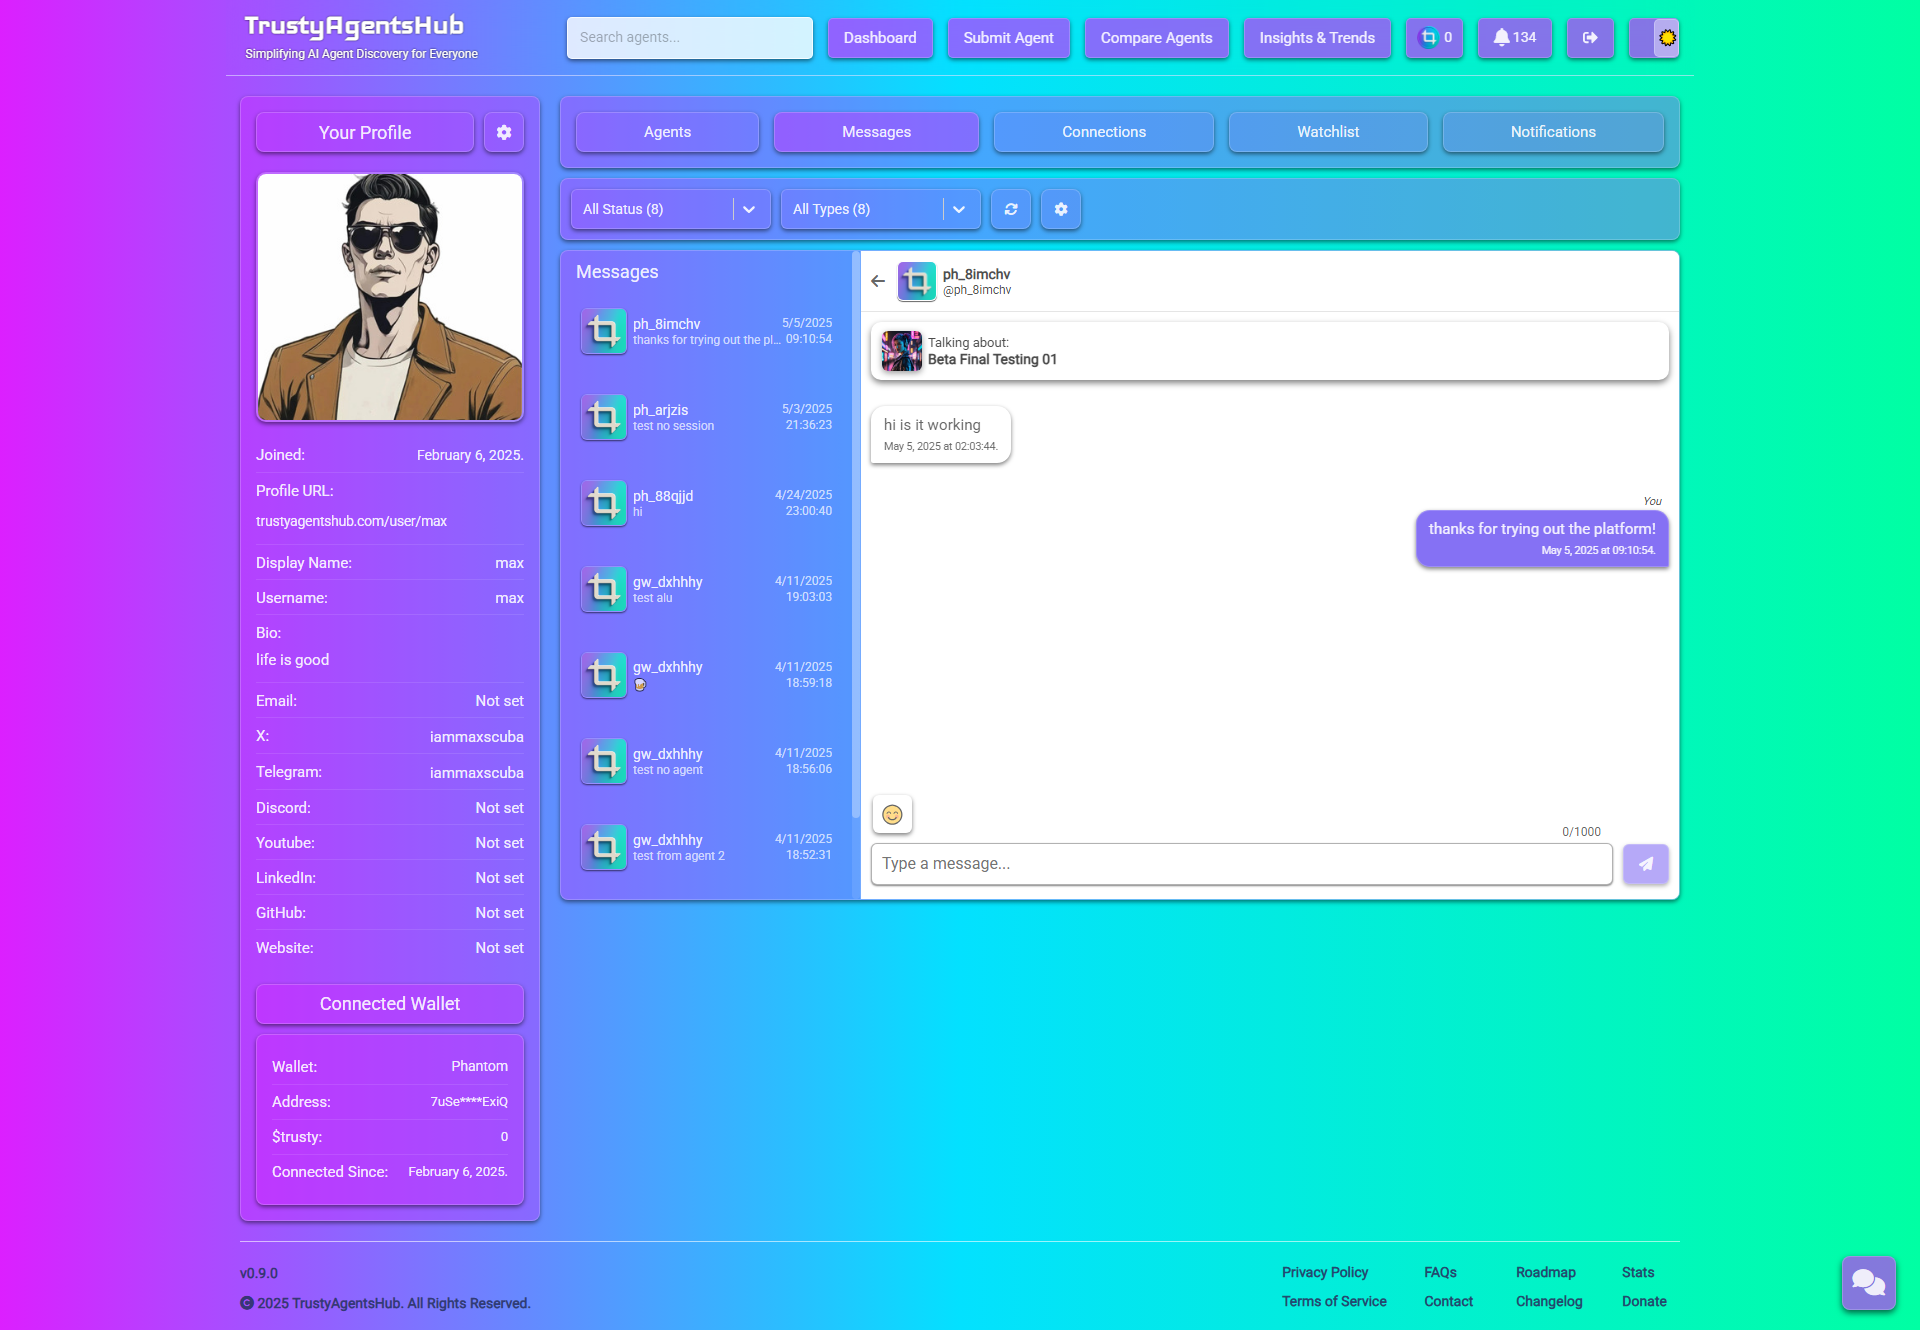The image size is (1920, 1330).
Task: Open the floating chat bubble widget
Action: tap(1868, 1282)
